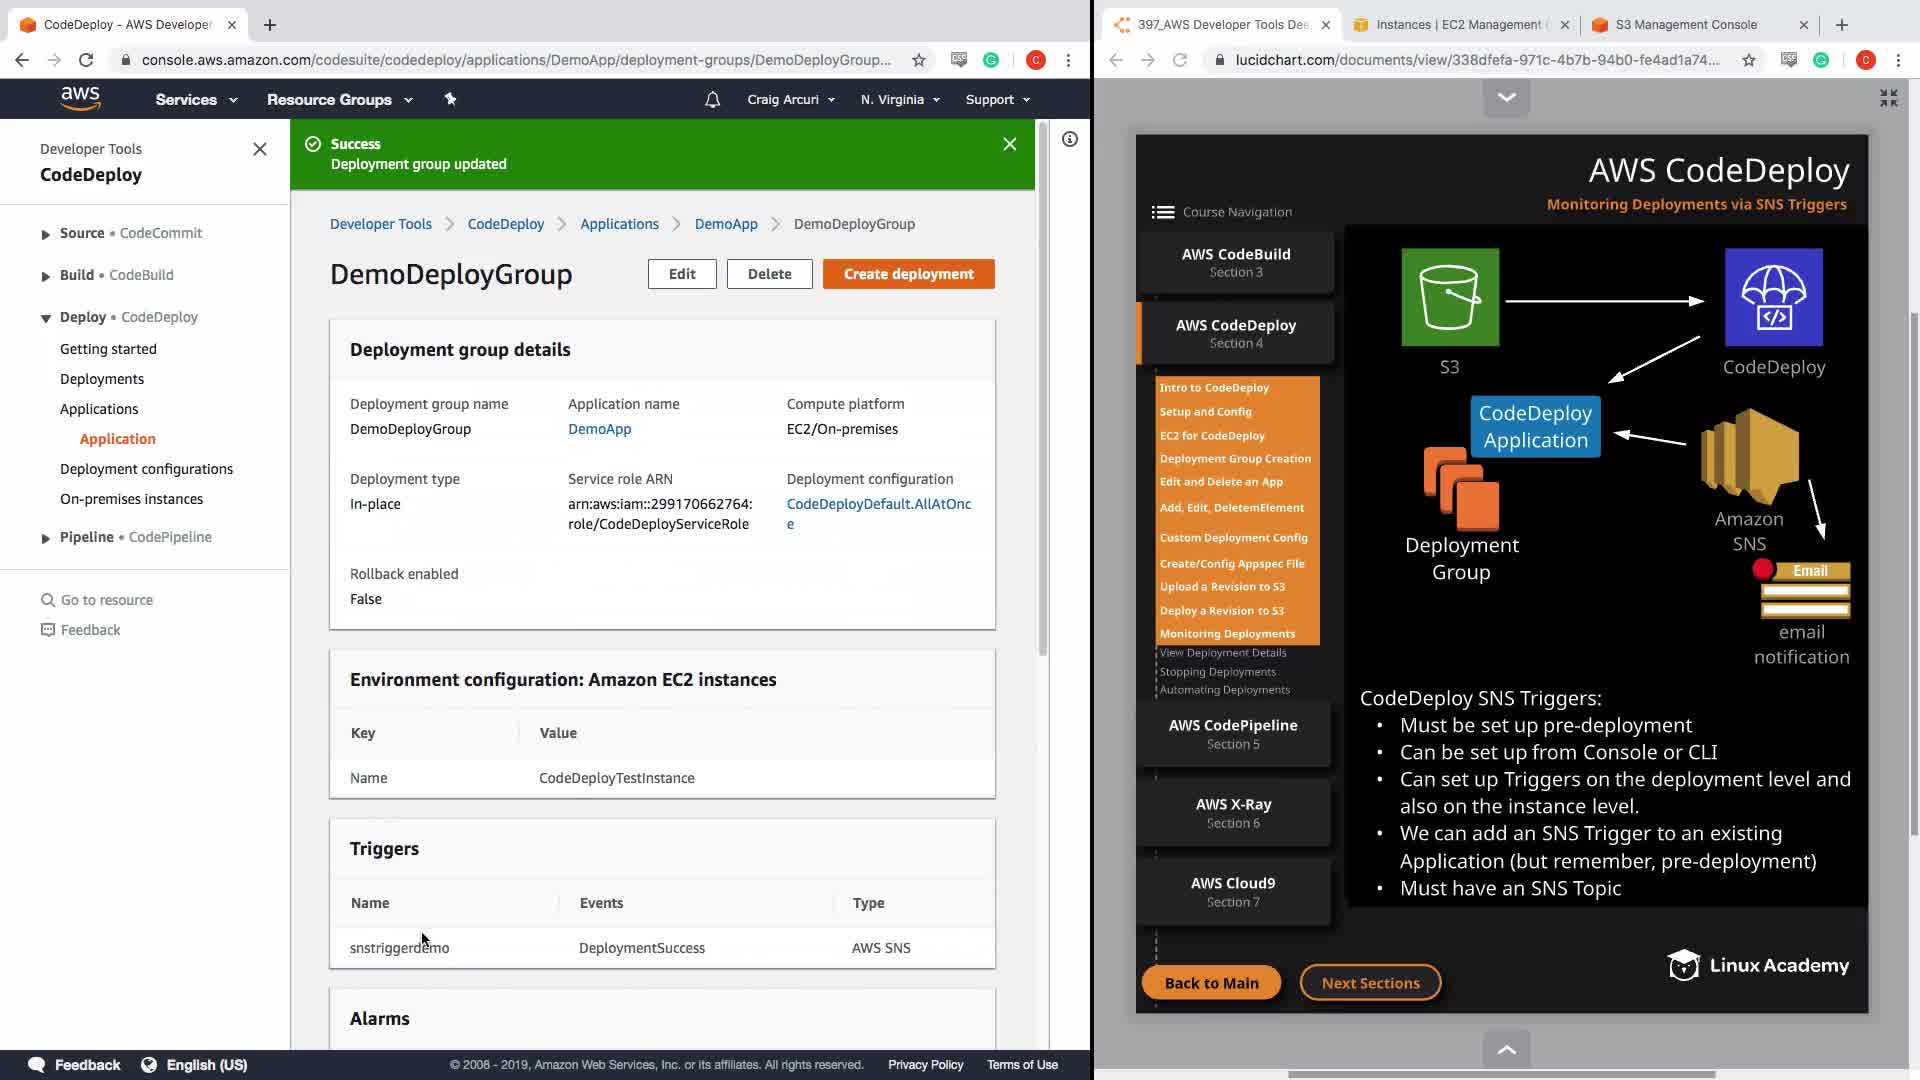The image size is (1920, 1080).
Task: Click the AWS logo home icon
Action: point(80,98)
